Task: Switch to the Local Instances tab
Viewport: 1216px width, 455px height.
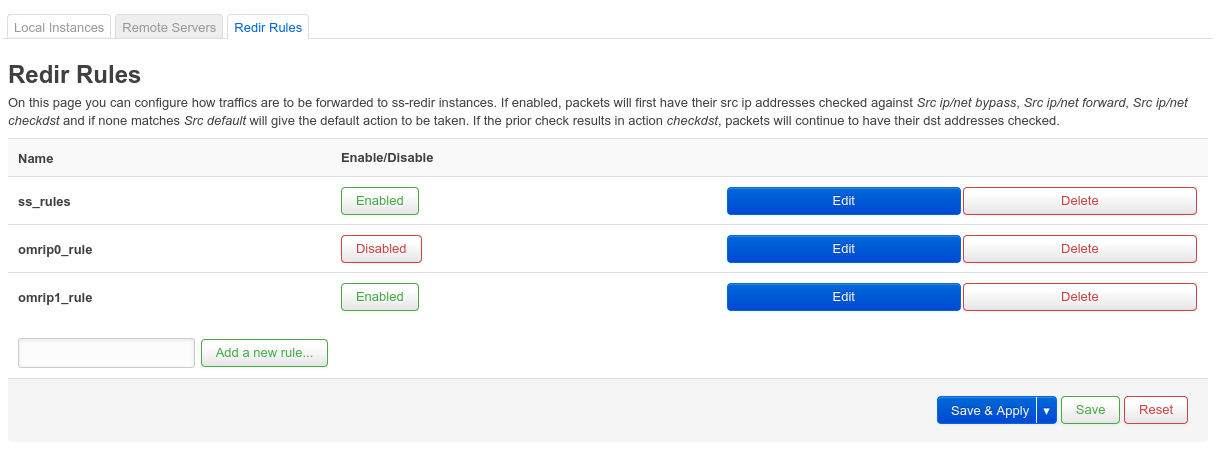Action: [59, 28]
